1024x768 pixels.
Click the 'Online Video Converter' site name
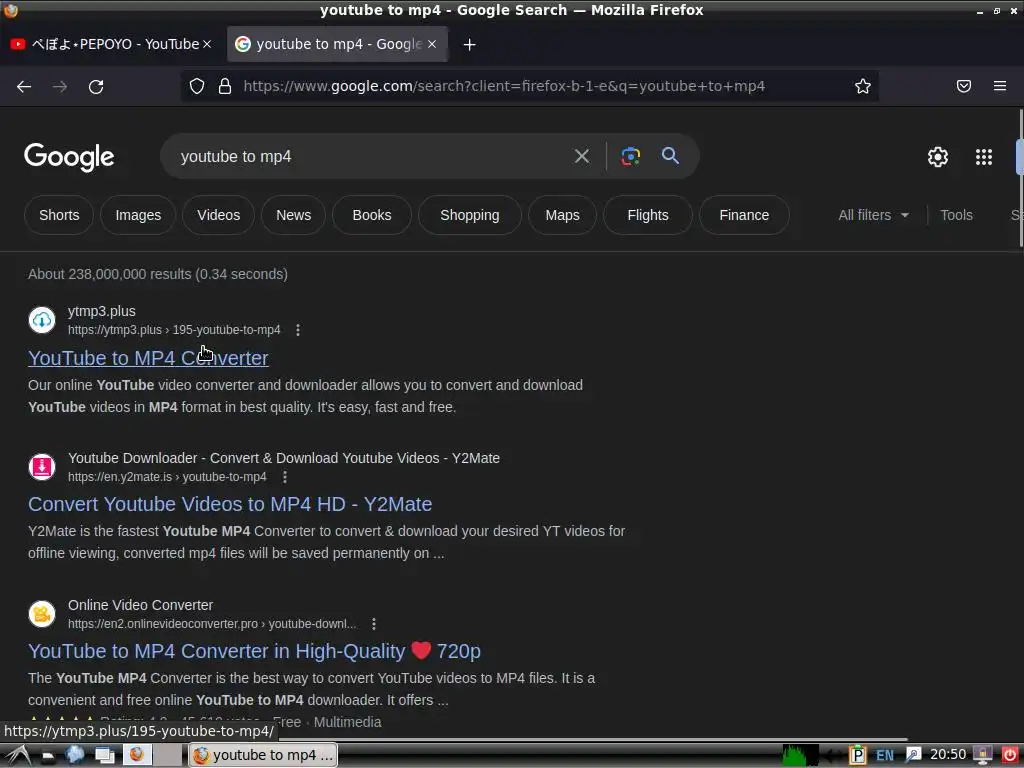click(140, 605)
